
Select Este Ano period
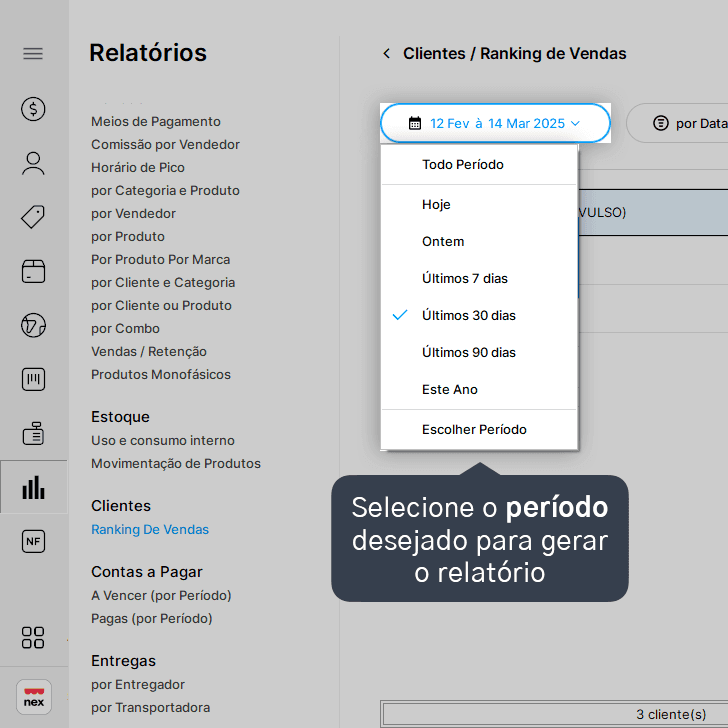coord(479,389)
